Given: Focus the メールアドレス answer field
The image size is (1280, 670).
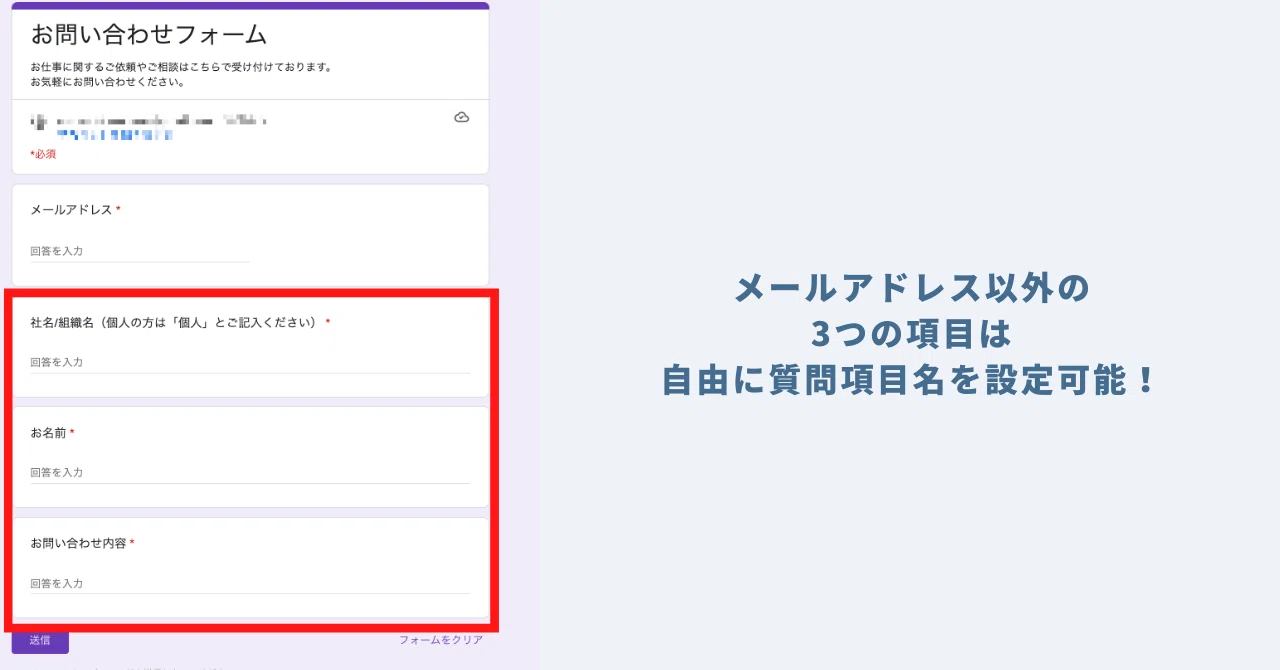Looking at the screenshot, I should tap(140, 251).
